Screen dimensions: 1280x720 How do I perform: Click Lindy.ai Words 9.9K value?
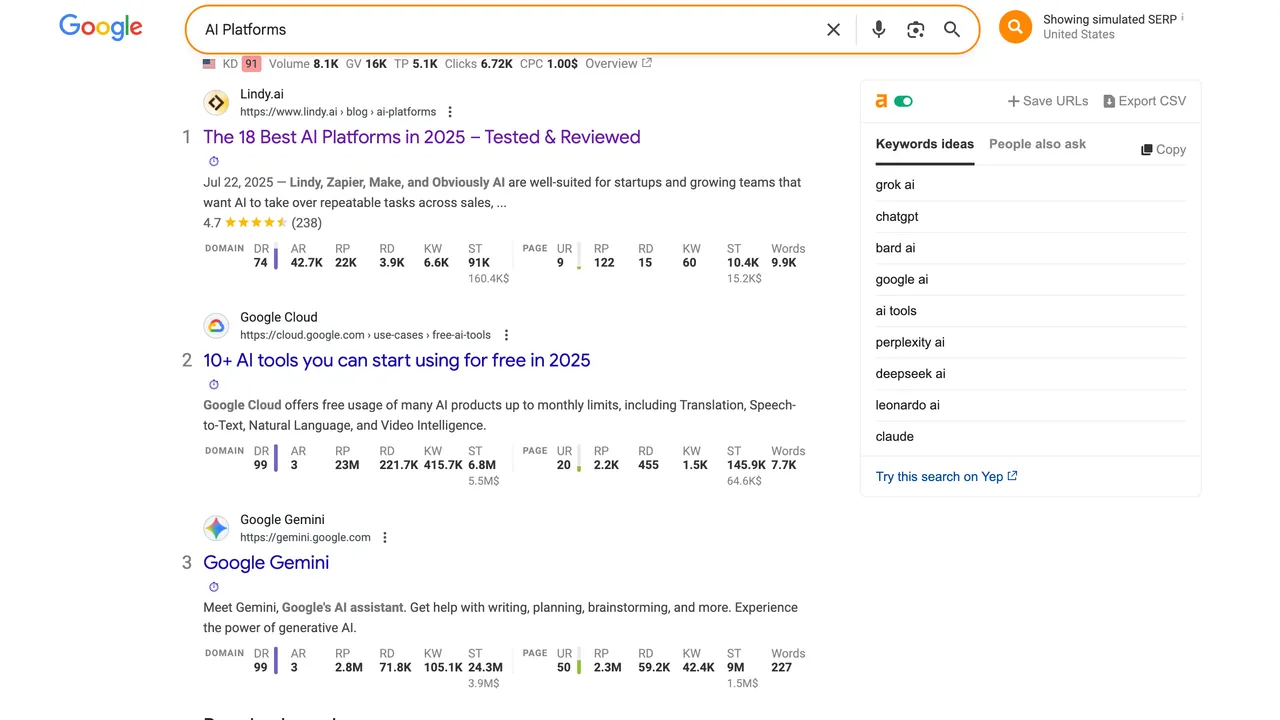784,263
